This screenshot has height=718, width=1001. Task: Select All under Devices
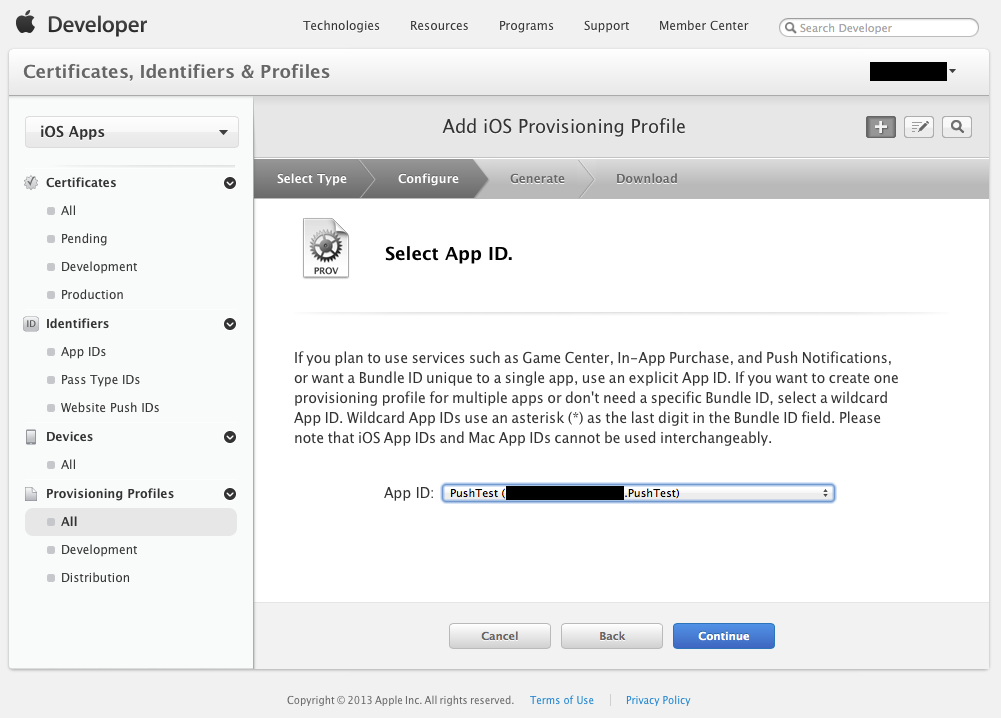[68, 465]
